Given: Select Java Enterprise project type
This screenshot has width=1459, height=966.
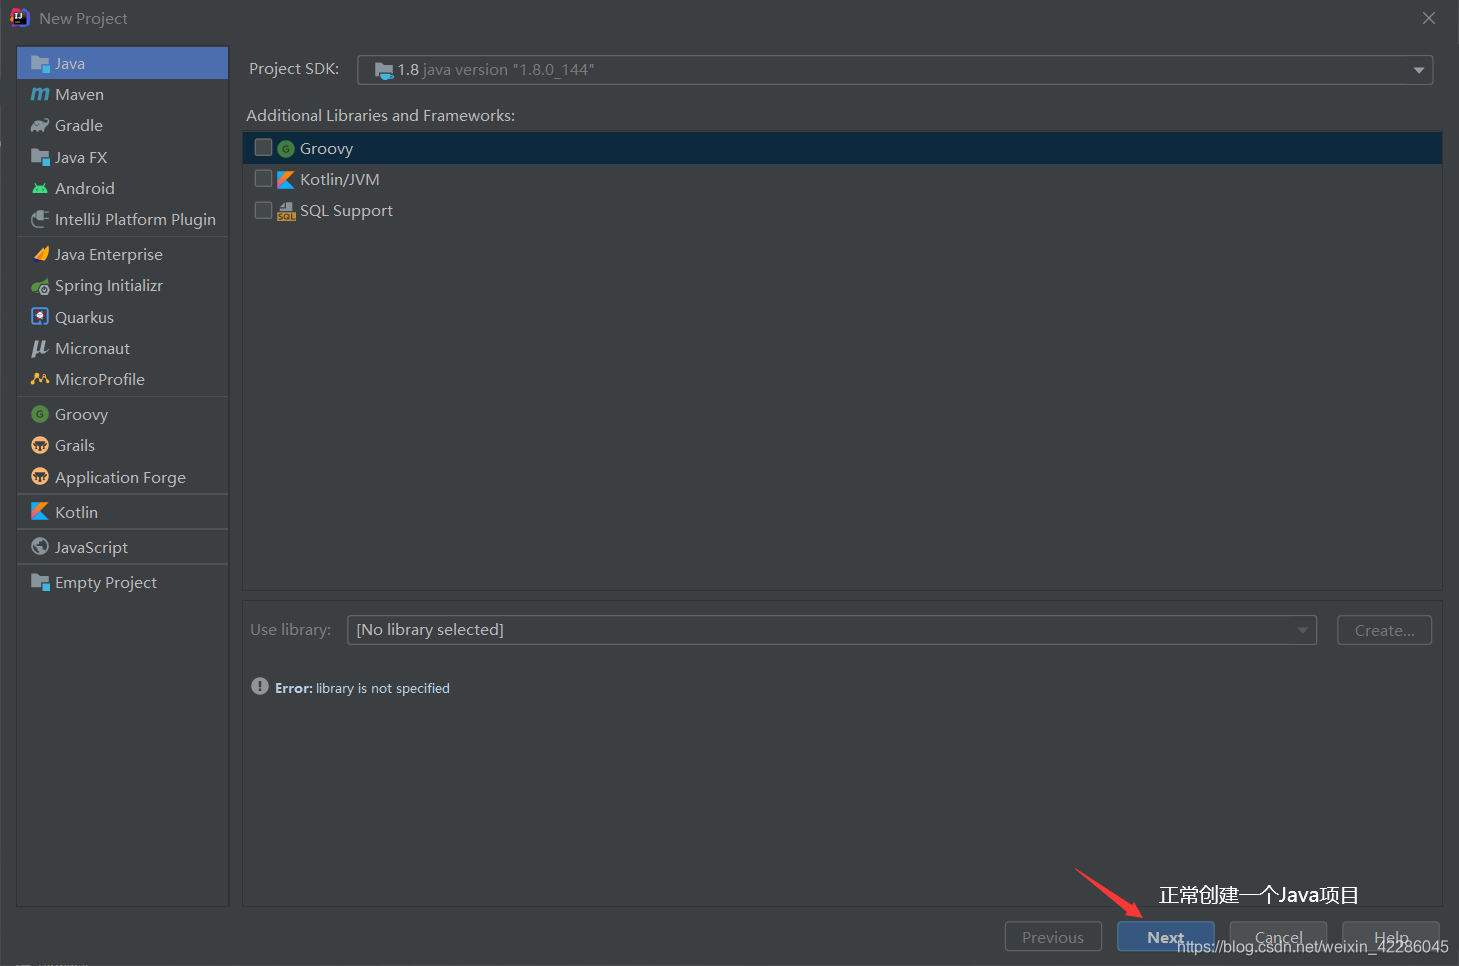Looking at the screenshot, I should [122, 254].
